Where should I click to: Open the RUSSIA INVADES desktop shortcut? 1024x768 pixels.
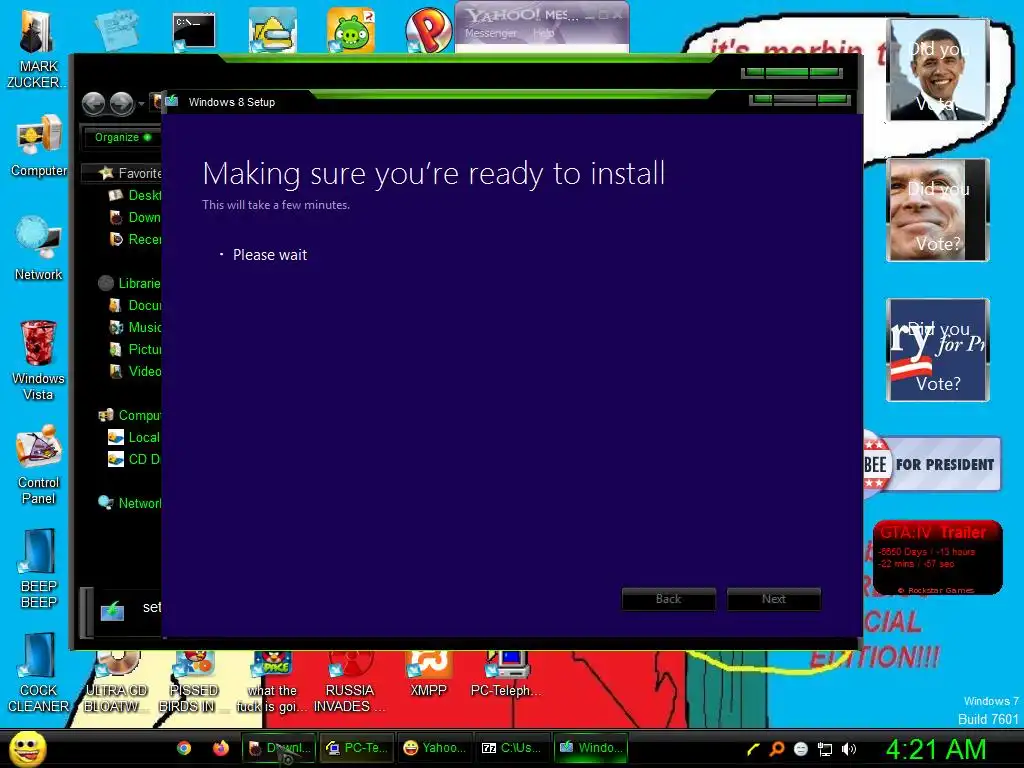coord(350,682)
